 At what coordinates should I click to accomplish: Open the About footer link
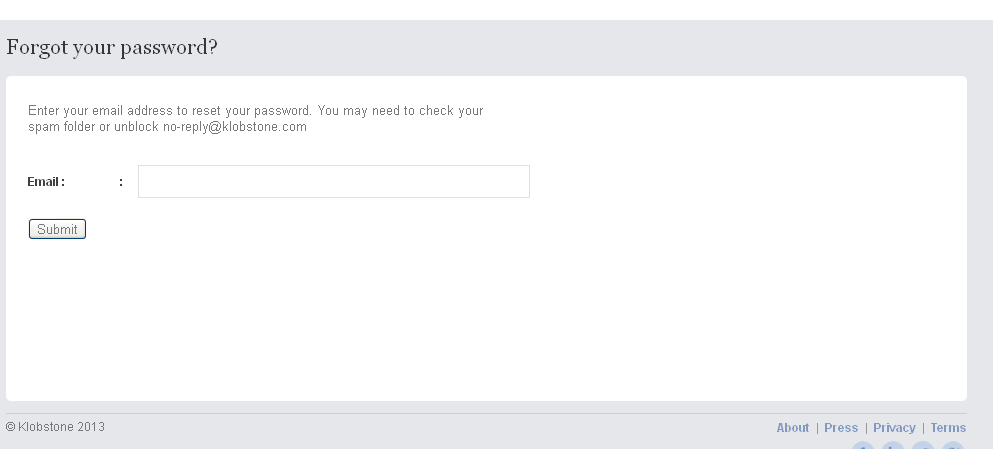coord(792,428)
